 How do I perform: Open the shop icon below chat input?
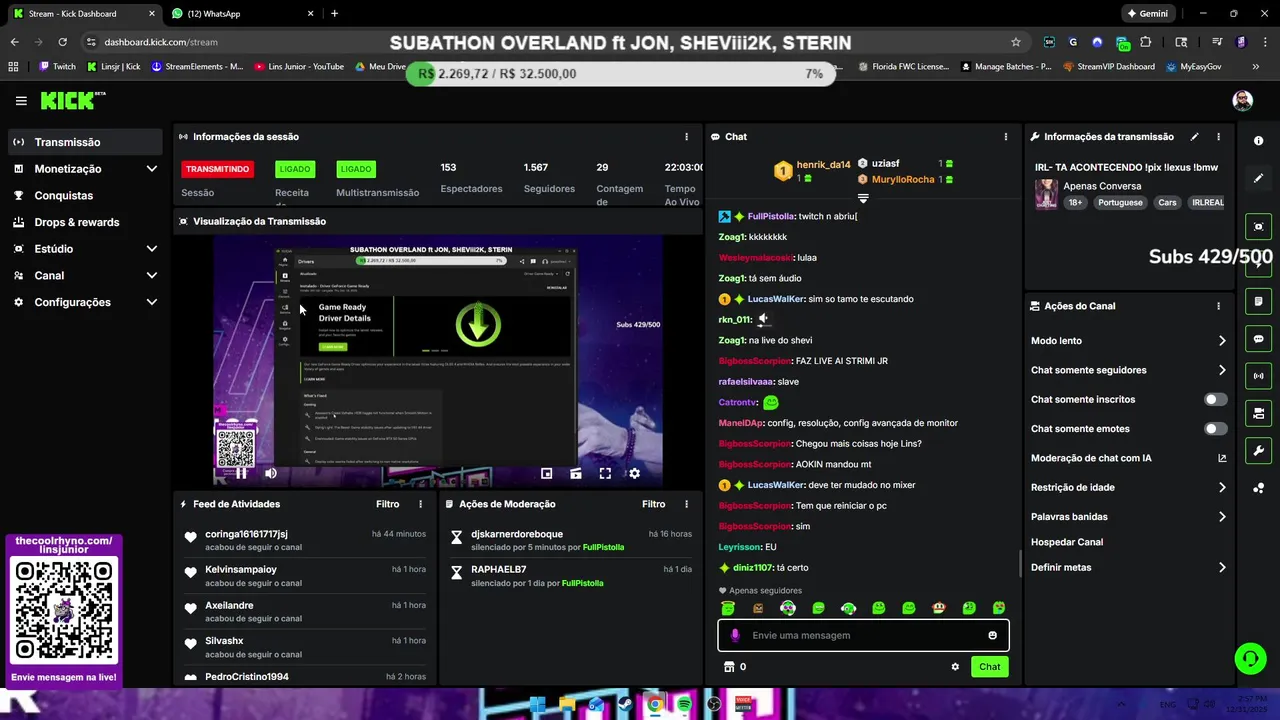tap(729, 667)
